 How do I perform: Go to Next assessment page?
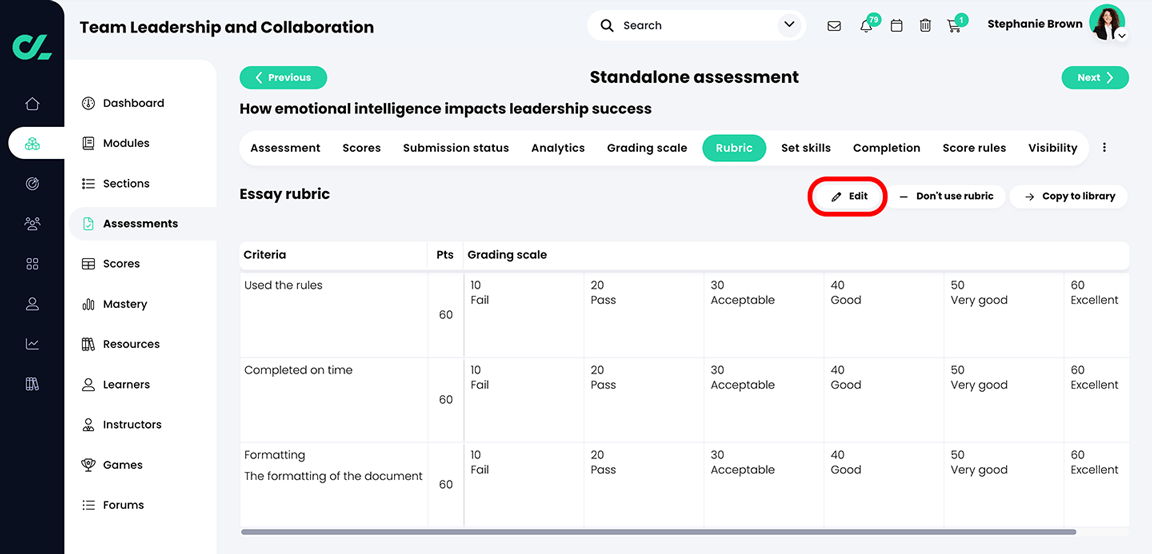tap(1095, 78)
